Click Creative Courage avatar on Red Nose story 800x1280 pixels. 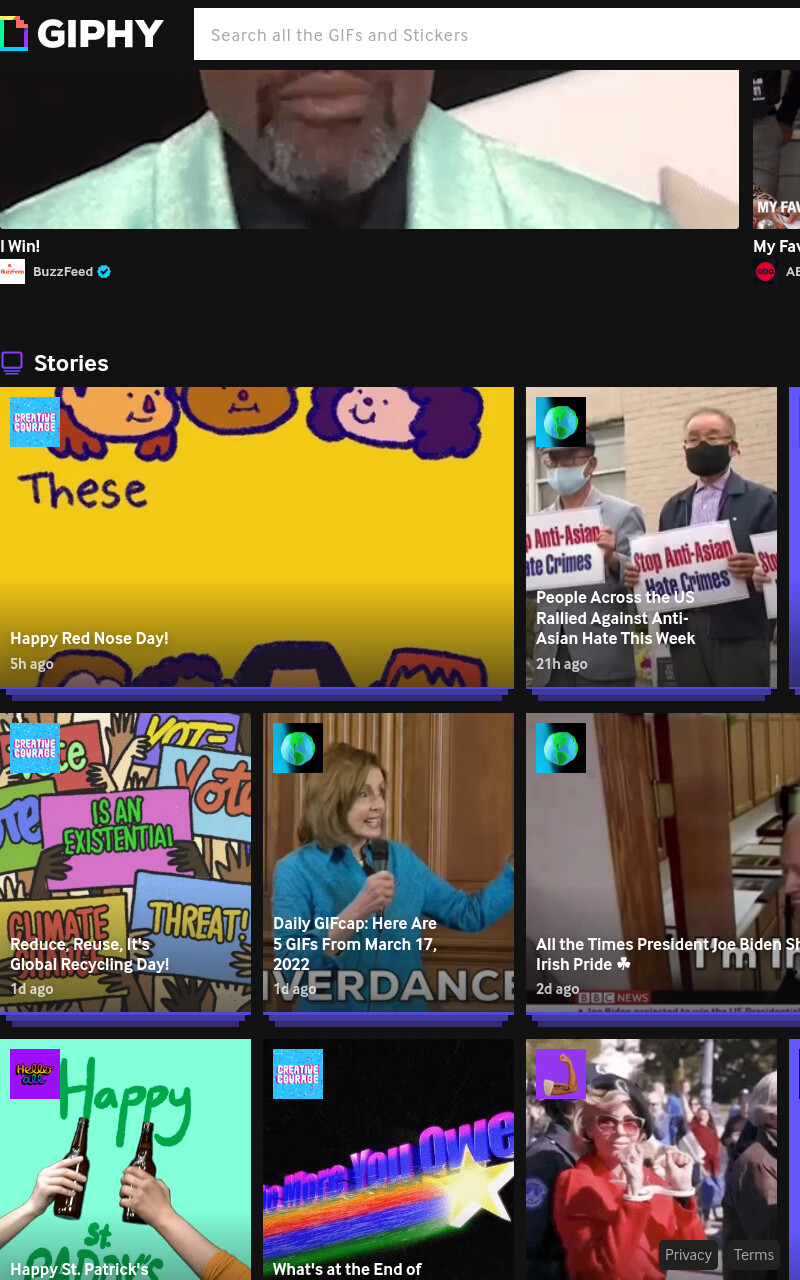[35, 422]
